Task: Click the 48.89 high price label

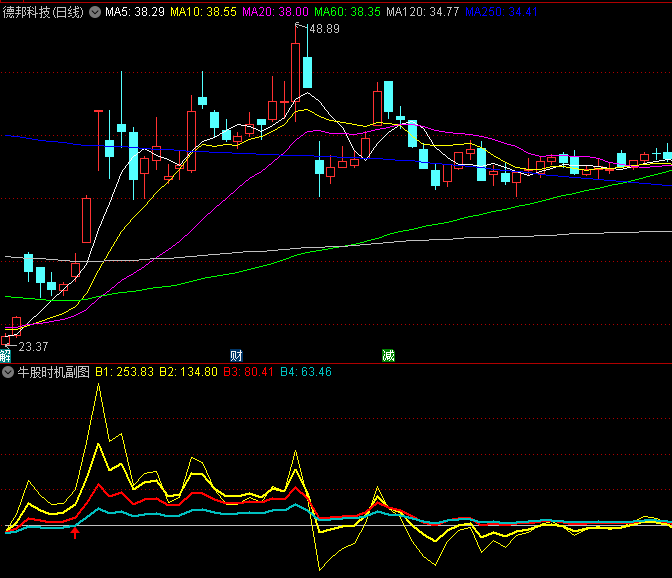Action: tap(324, 29)
